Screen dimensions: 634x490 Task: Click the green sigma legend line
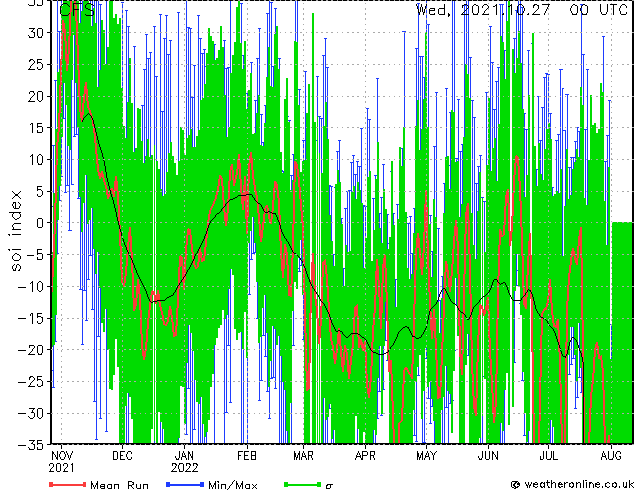[302, 484]
